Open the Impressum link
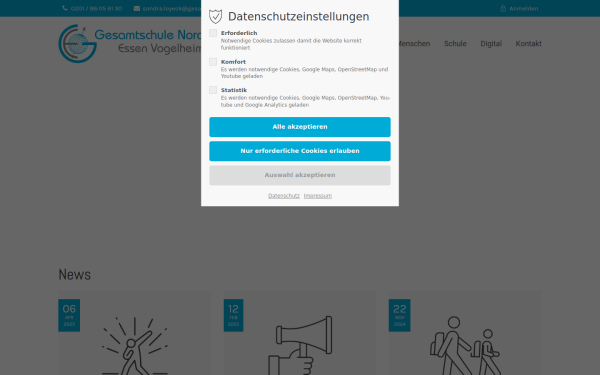The image size is (600, 375). coord(318,196)
